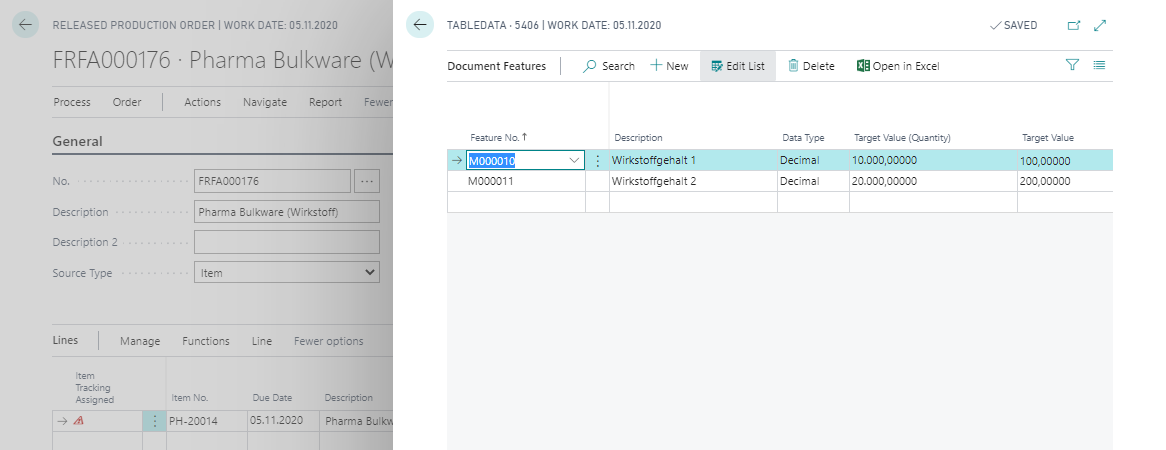
Task: Click the Saved status indicator
Action: click(1014, 25)
